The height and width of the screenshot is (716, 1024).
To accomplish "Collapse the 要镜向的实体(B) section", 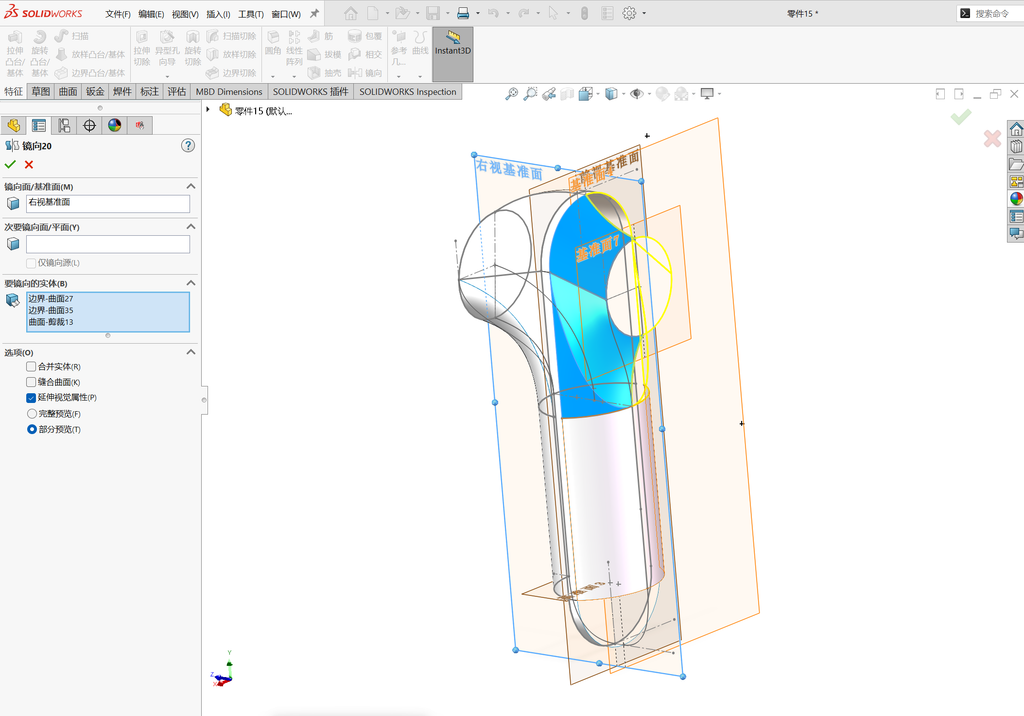I will point(191,283).
